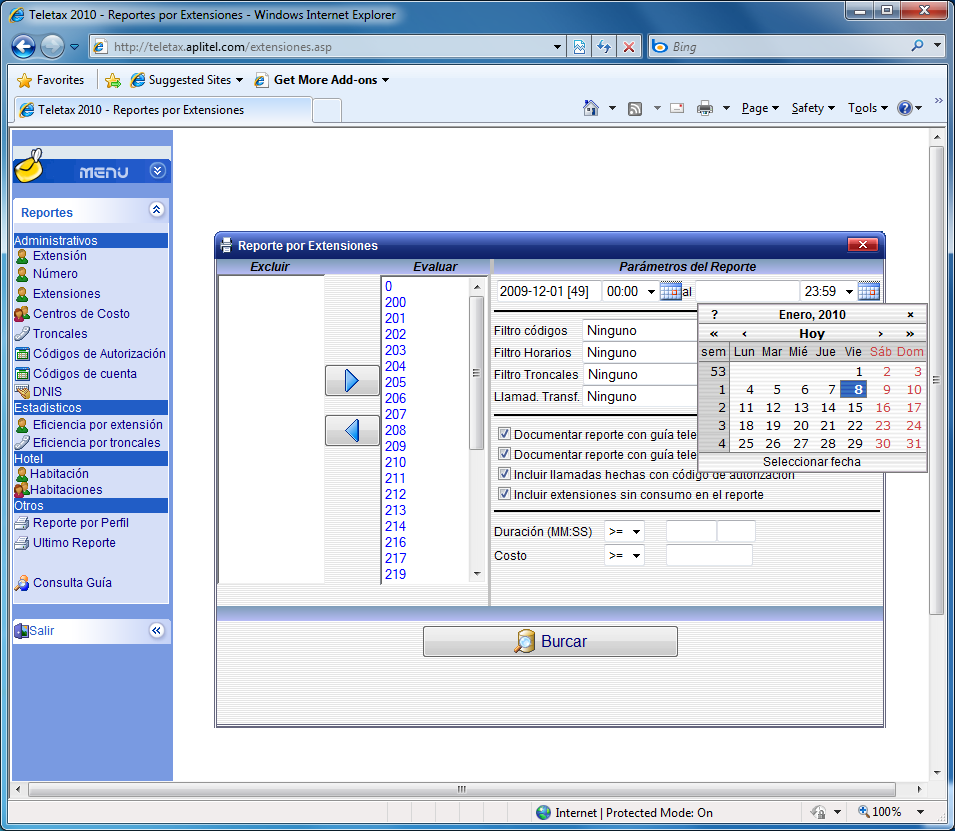Click the Habitaciones hotel icon
This screenshot has height=831, width=955.
coord(22,490)
